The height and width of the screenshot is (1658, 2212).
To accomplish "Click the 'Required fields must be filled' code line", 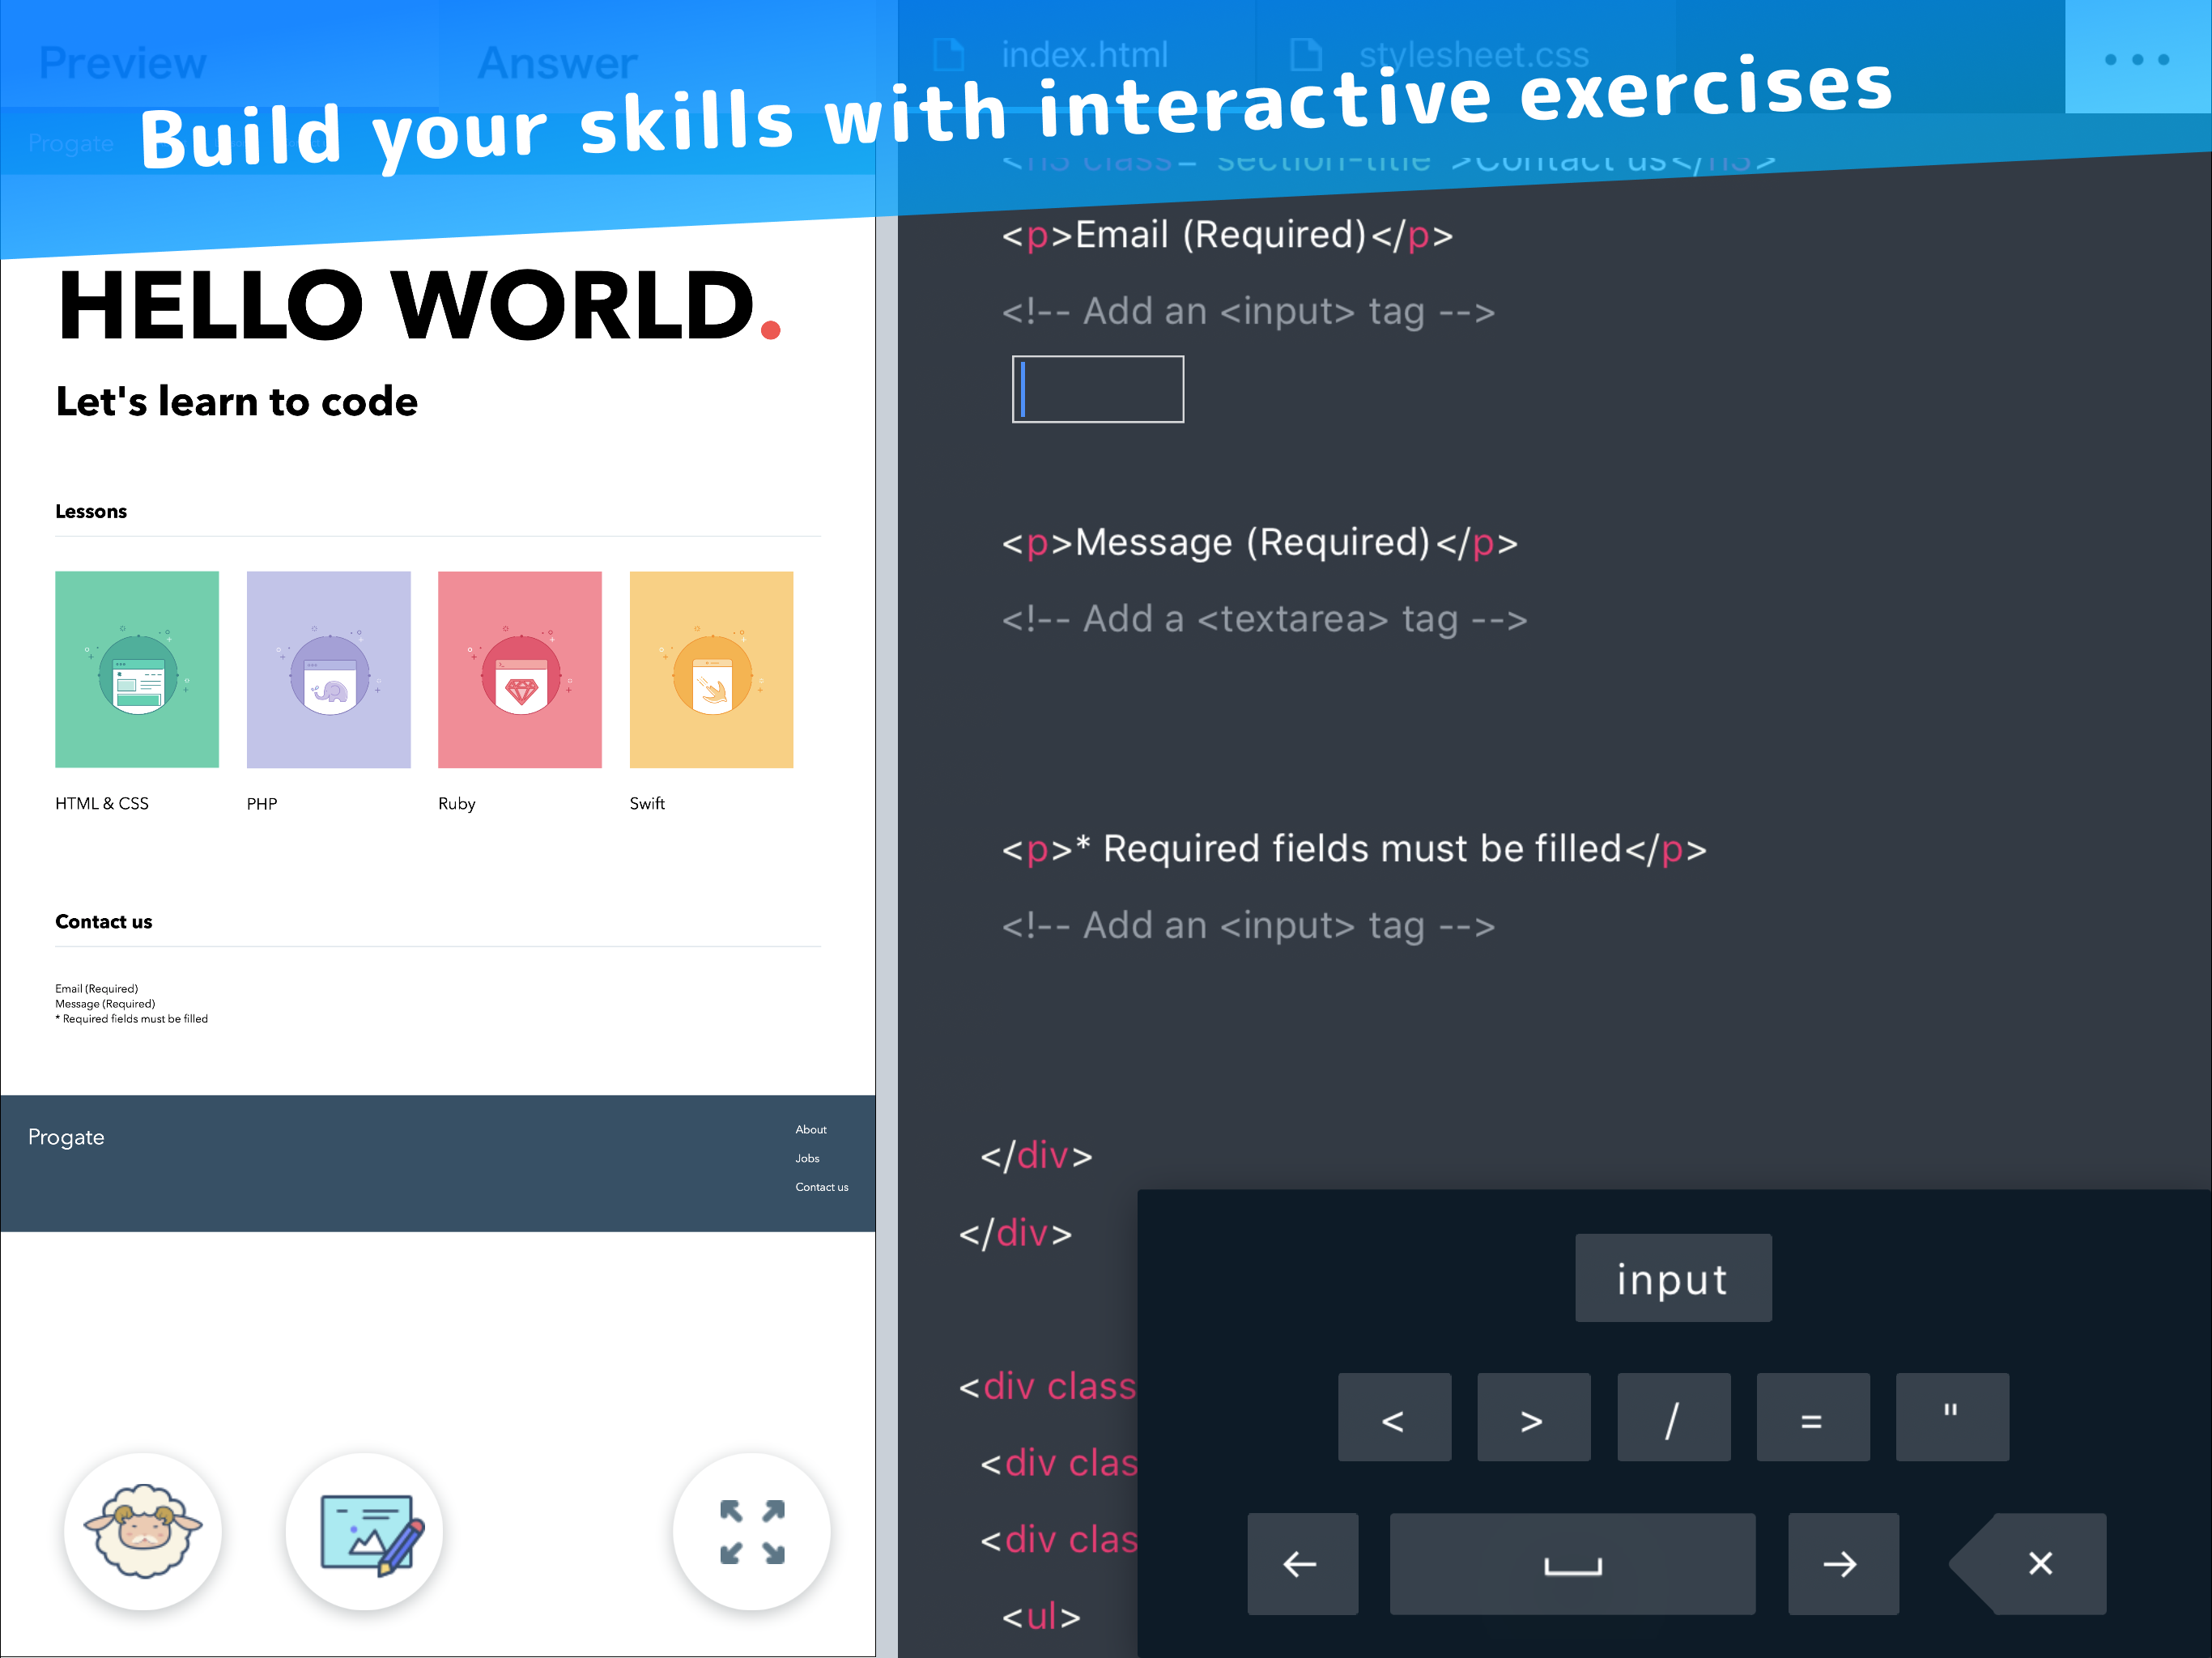I will [1354, 849].
